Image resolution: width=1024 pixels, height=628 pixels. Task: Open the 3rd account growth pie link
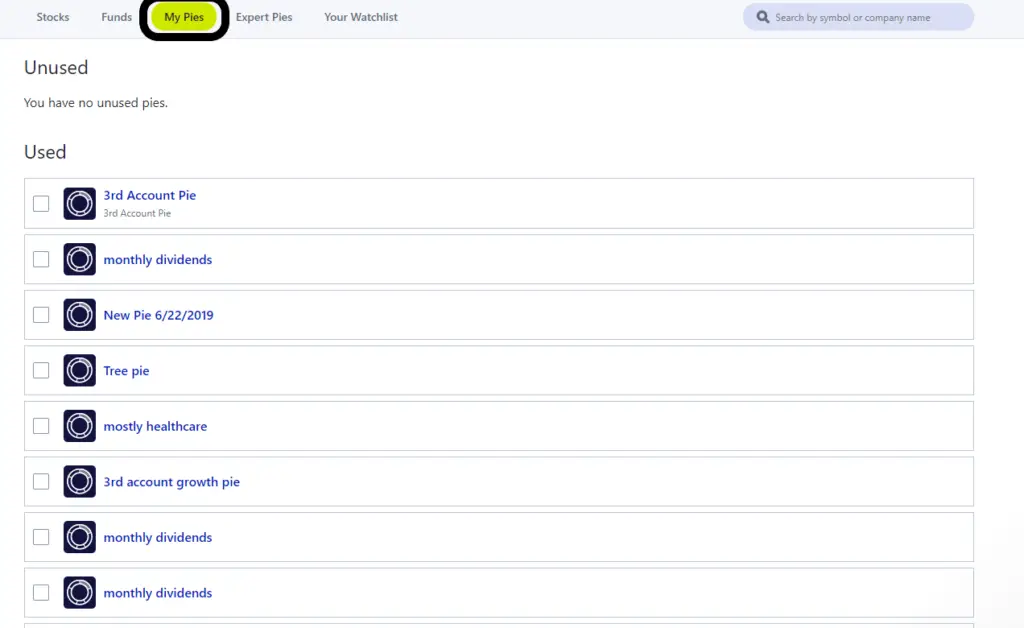171,482
